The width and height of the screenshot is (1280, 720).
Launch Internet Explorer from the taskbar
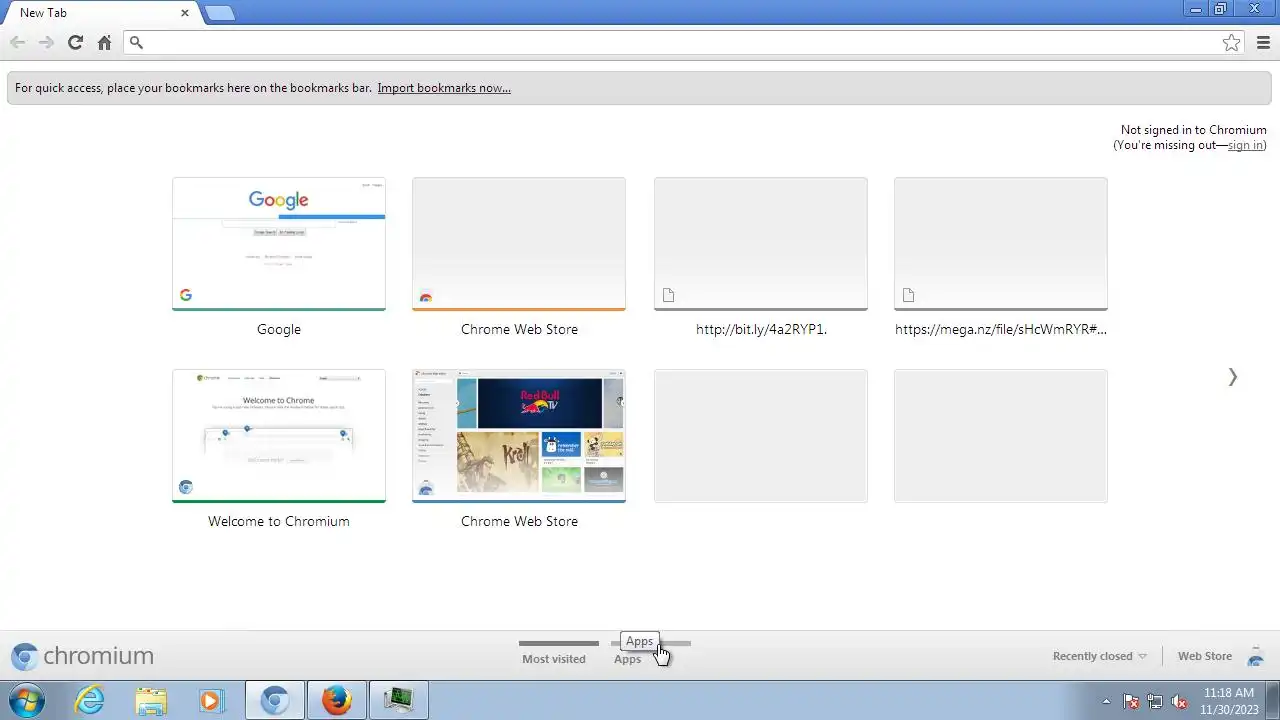[x=90, y=700]
